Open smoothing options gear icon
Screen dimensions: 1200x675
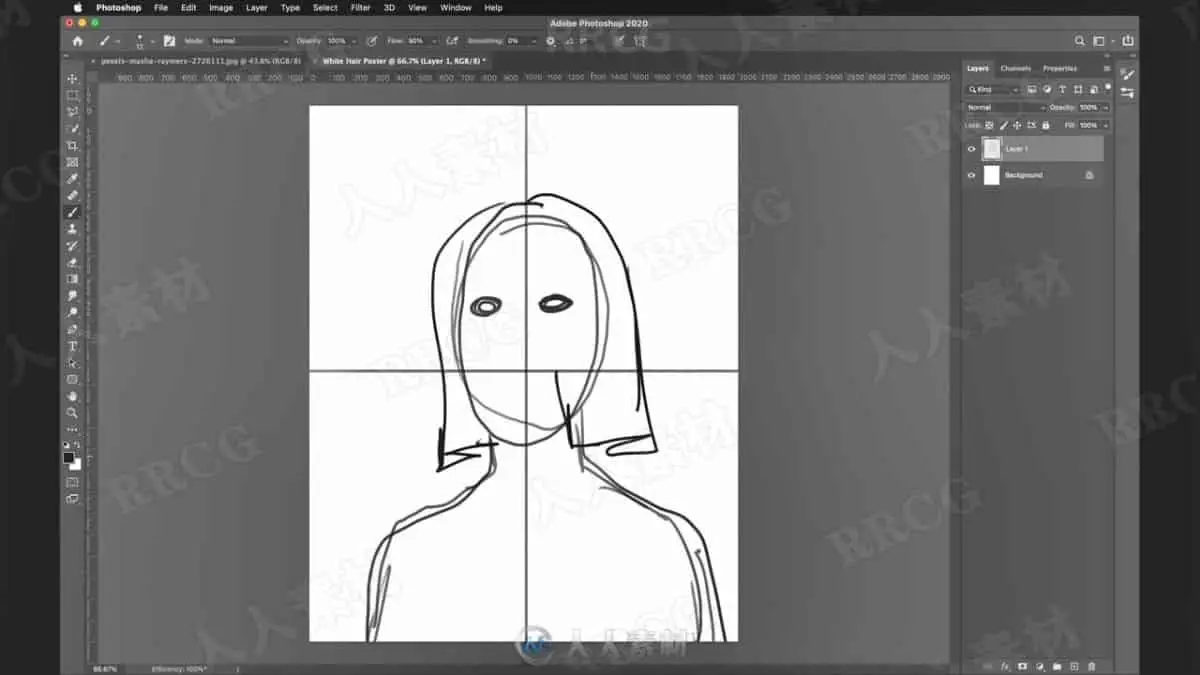[x=550, y=41]
